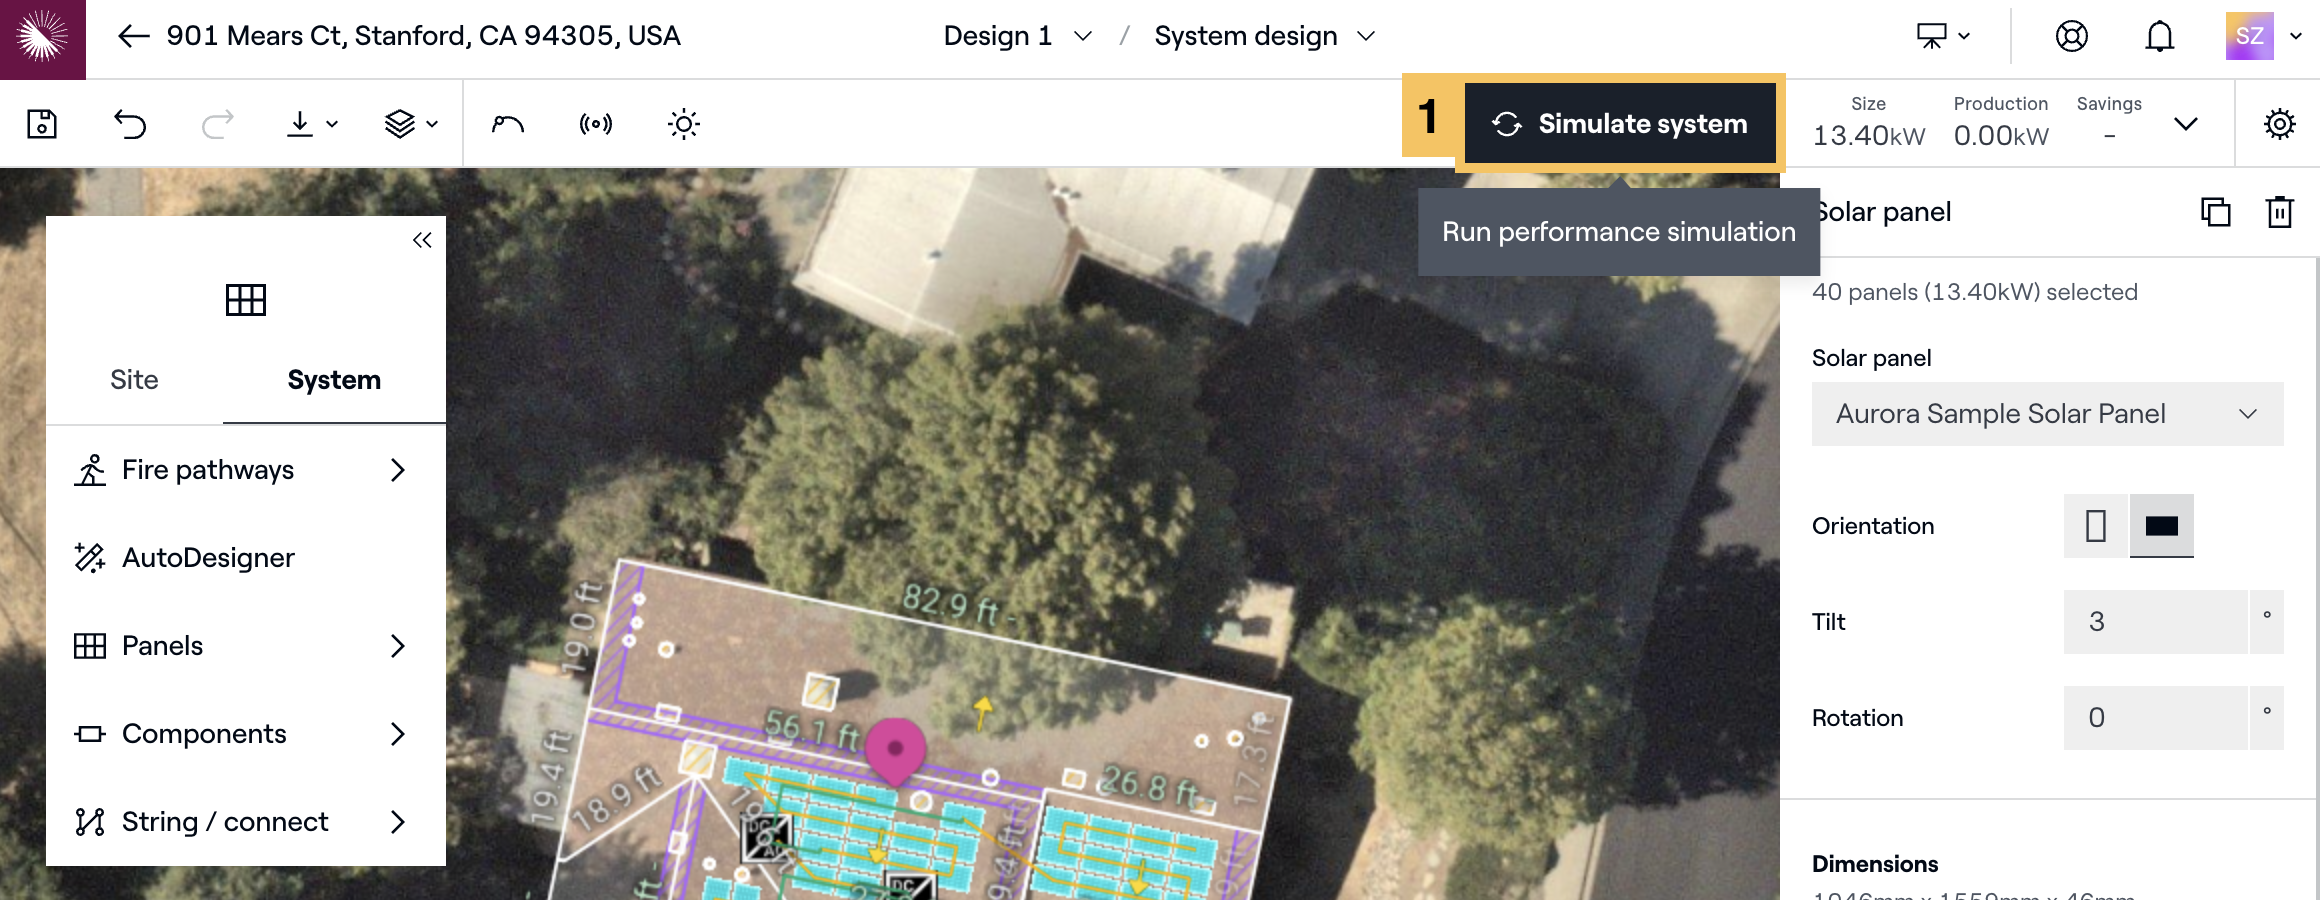Open the Aurora Sample Solar Panel dropdown
The width and height of the screenshot is (2320, 900).
point(2046,414)
